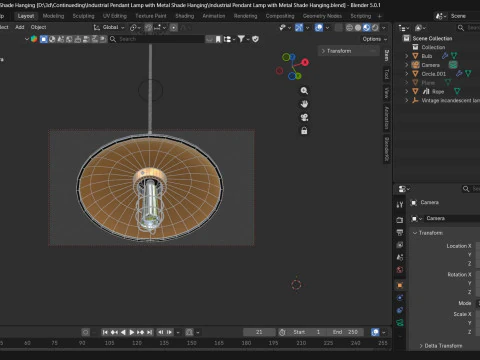Open the Scene properties tab icon

point(400,257)
